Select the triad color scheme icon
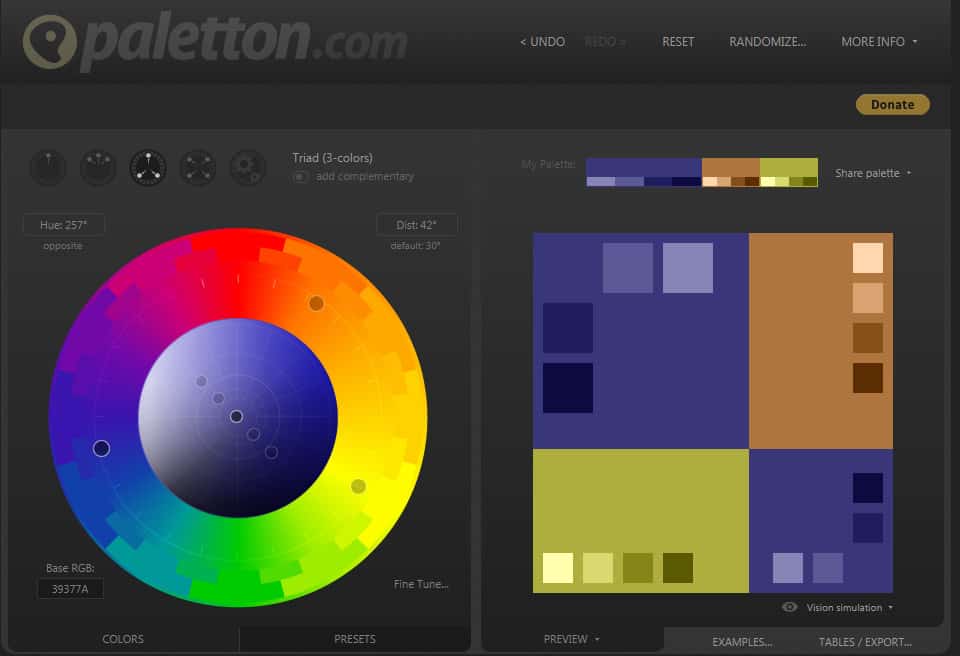This screenshot has height=656, width=960. [148, 168]
